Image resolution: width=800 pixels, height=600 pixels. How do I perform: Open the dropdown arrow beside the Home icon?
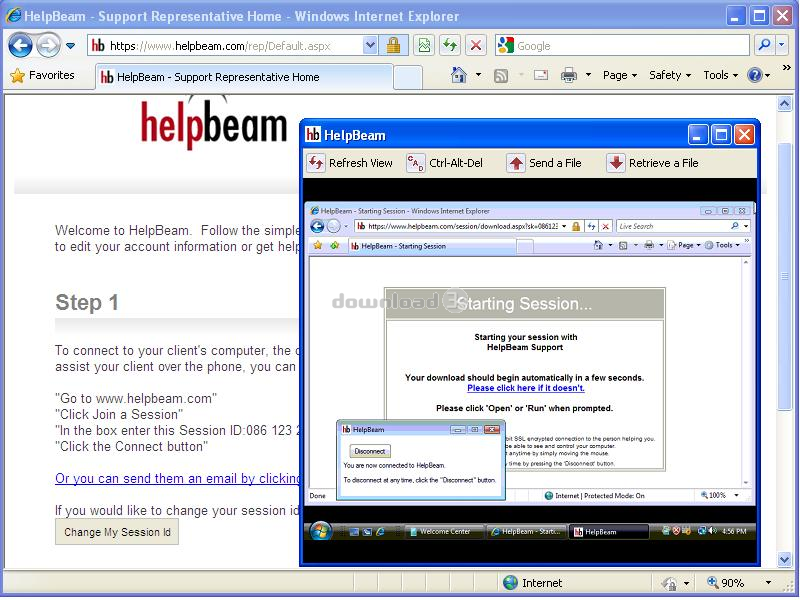(478, 75)
